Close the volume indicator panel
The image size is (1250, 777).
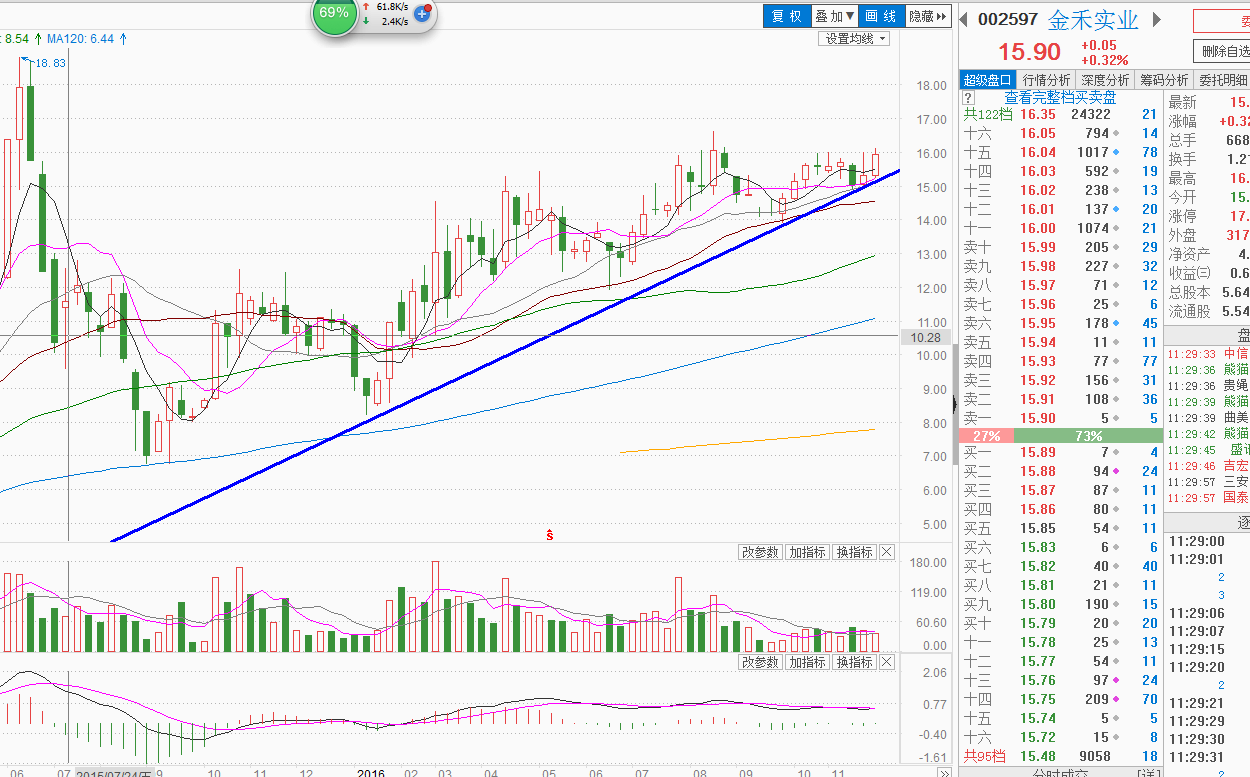pyautogui.click(x=886, y=552)
